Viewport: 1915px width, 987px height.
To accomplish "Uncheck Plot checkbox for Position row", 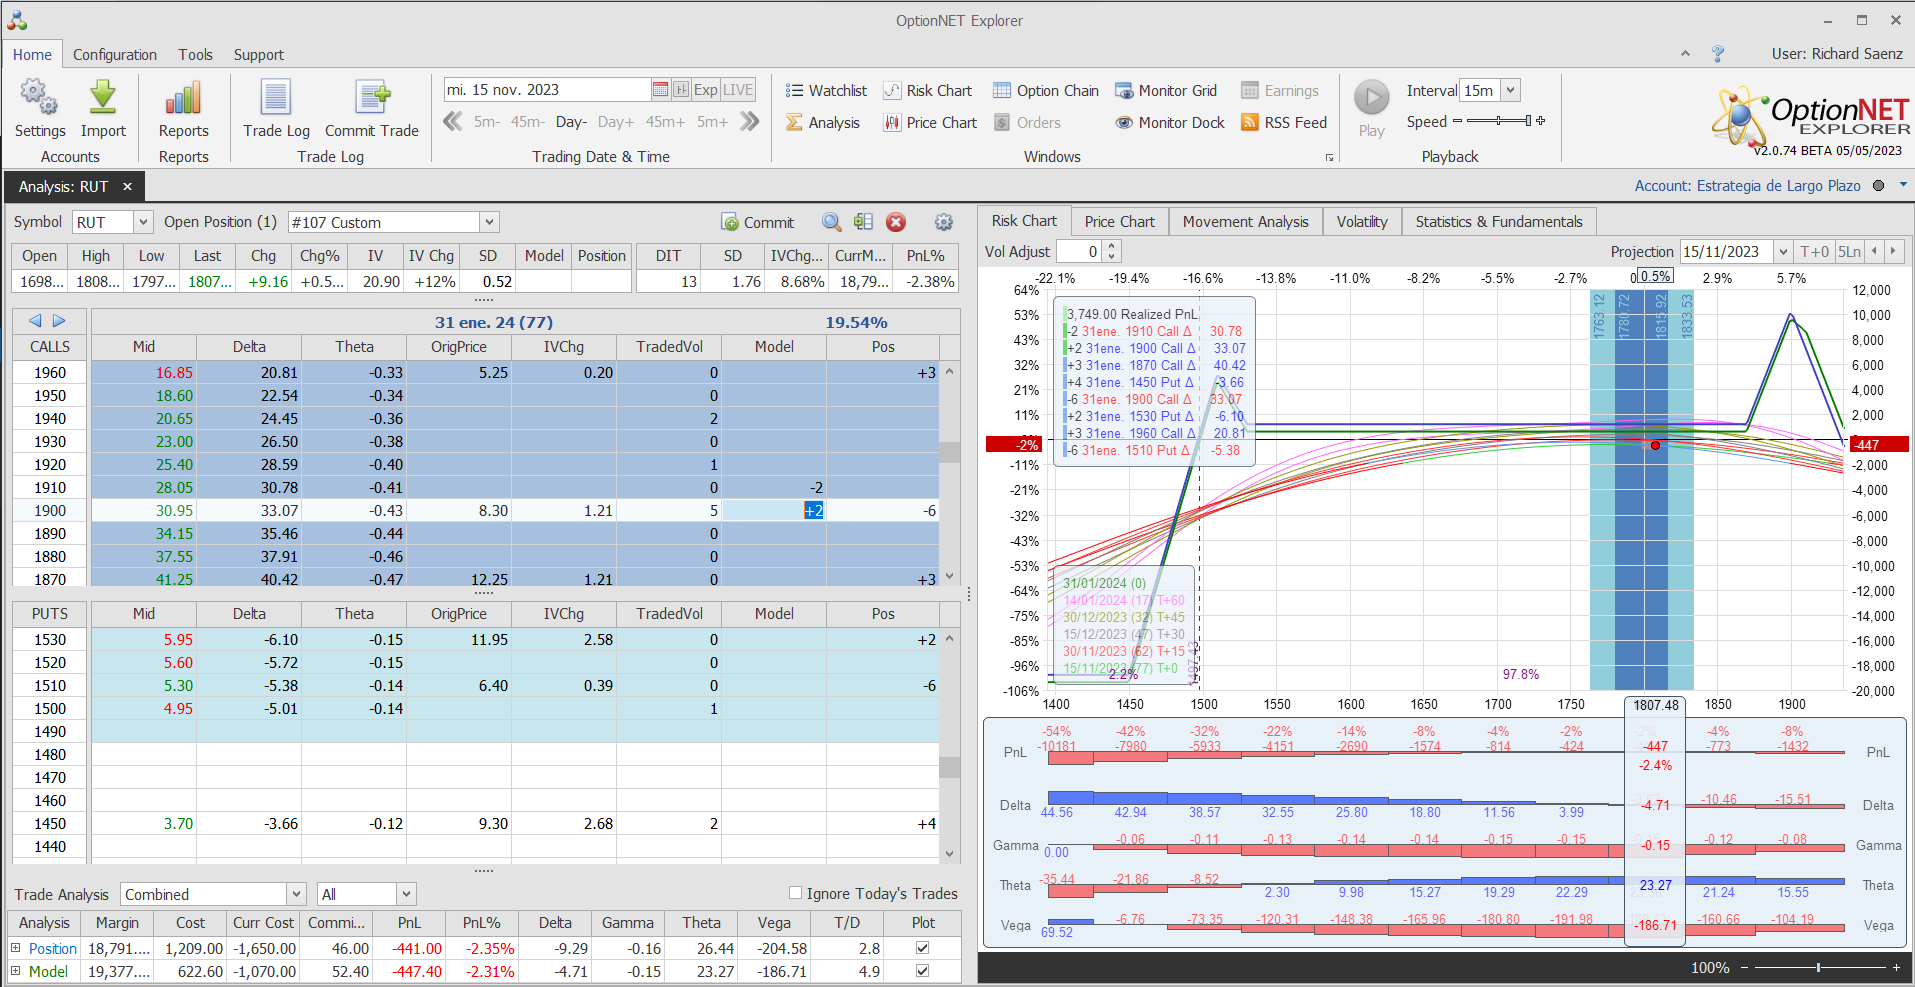I will coord(922,948).
